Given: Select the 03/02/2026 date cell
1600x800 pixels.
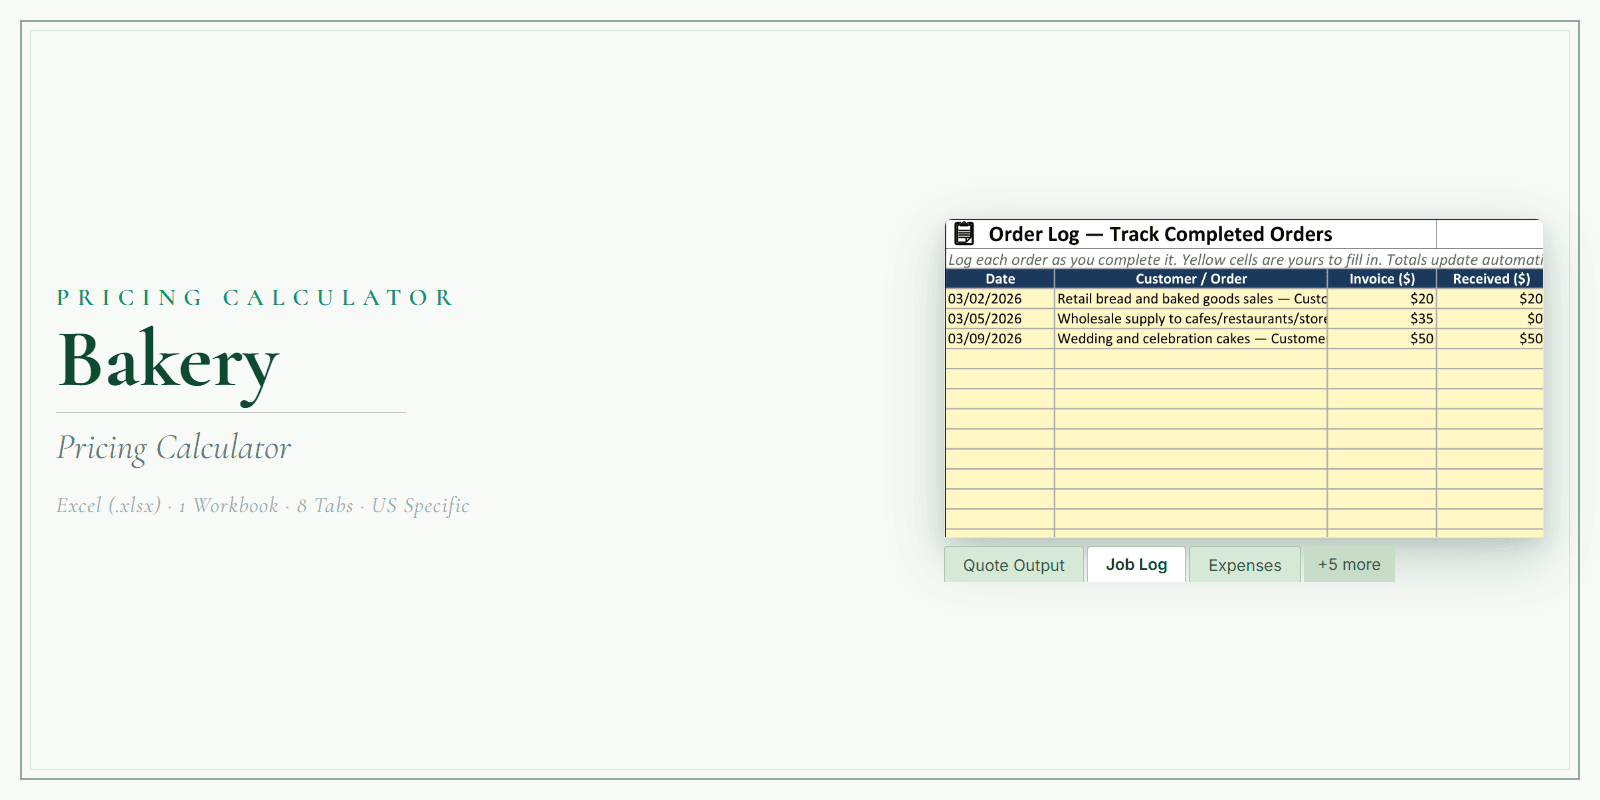Looking at the screenshot, I should tap(1000, 299).
